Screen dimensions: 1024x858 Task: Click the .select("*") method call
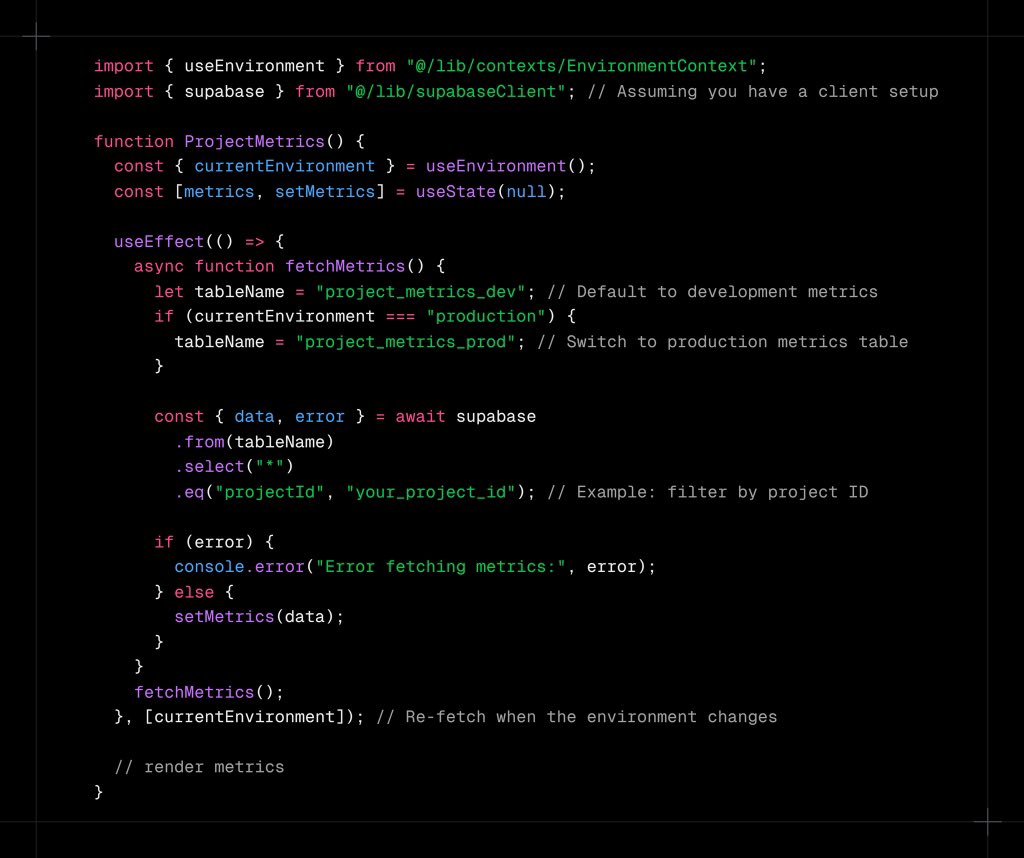[x=234, y=467]
